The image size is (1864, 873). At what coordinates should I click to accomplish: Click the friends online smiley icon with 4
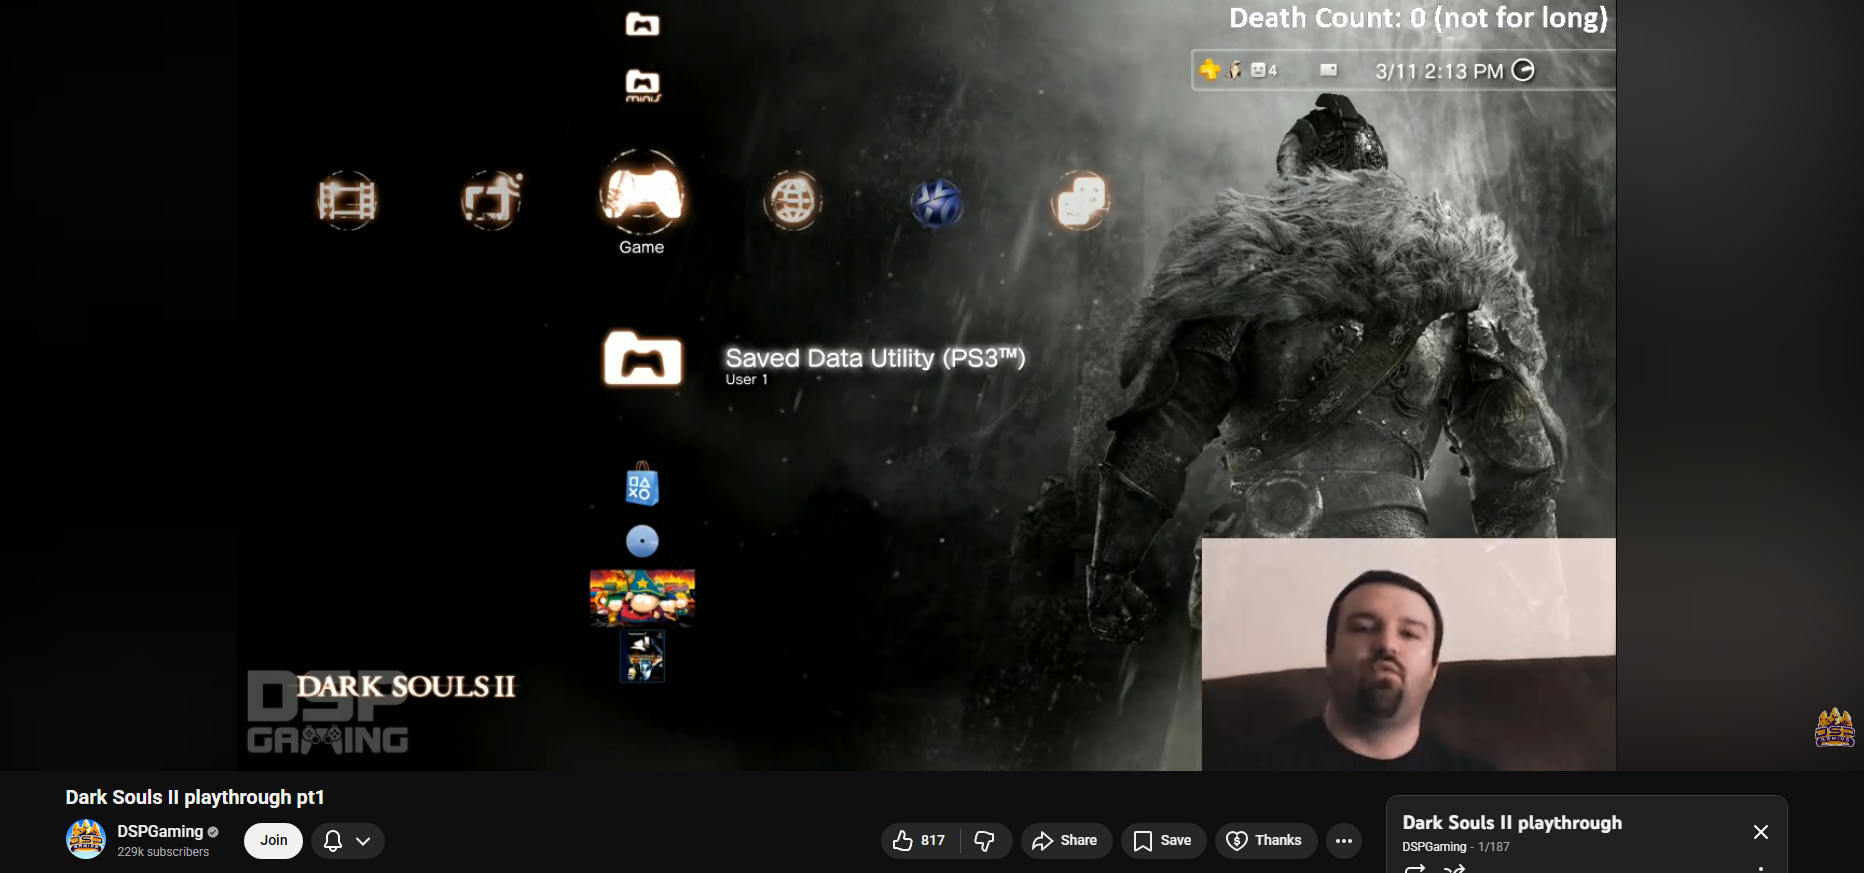point(1264,70)
